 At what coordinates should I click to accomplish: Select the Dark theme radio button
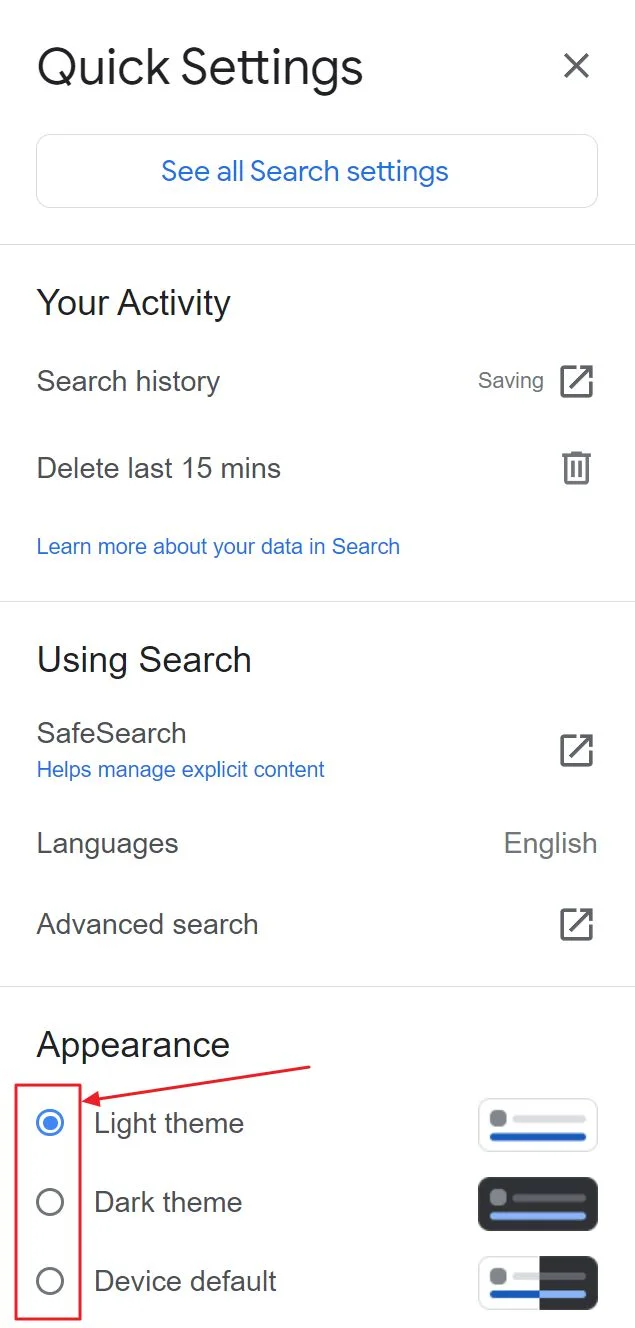(x=50, y=1202)
